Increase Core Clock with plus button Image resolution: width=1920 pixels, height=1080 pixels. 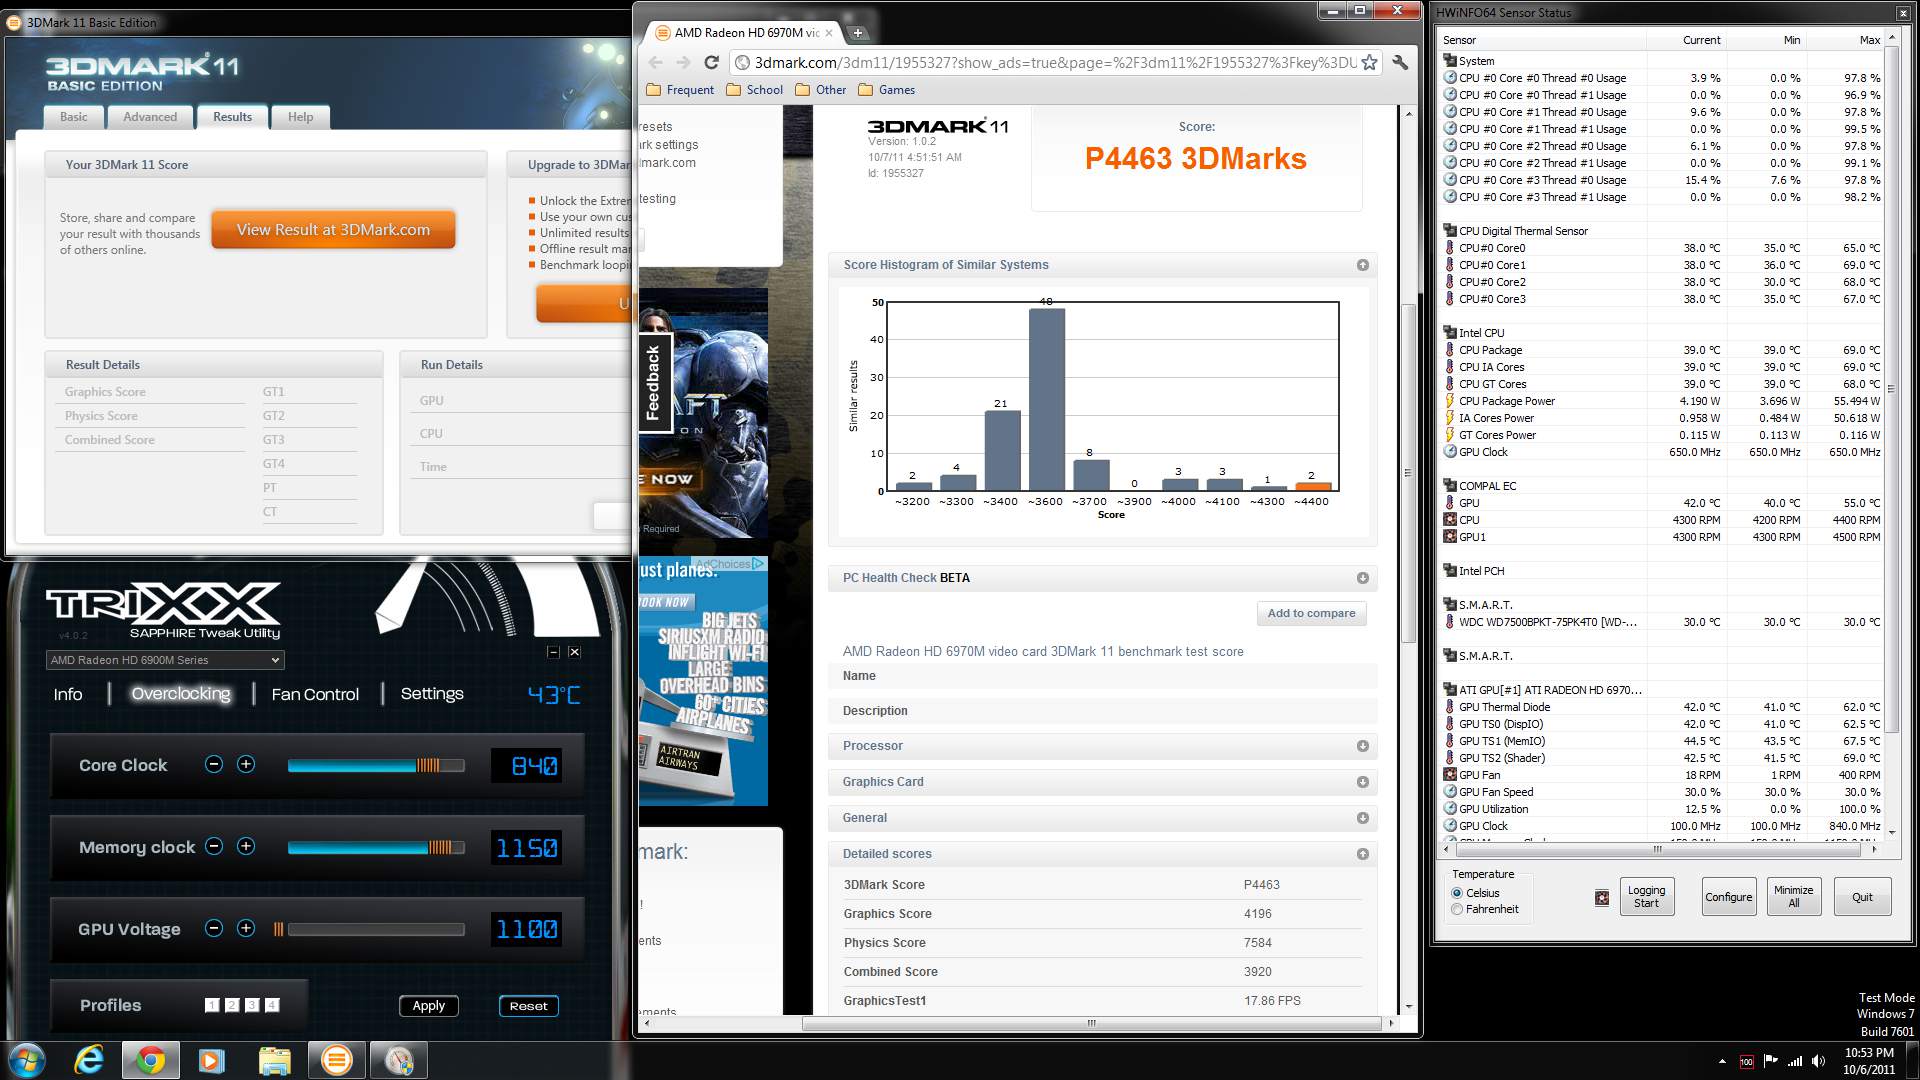point(246,764)
